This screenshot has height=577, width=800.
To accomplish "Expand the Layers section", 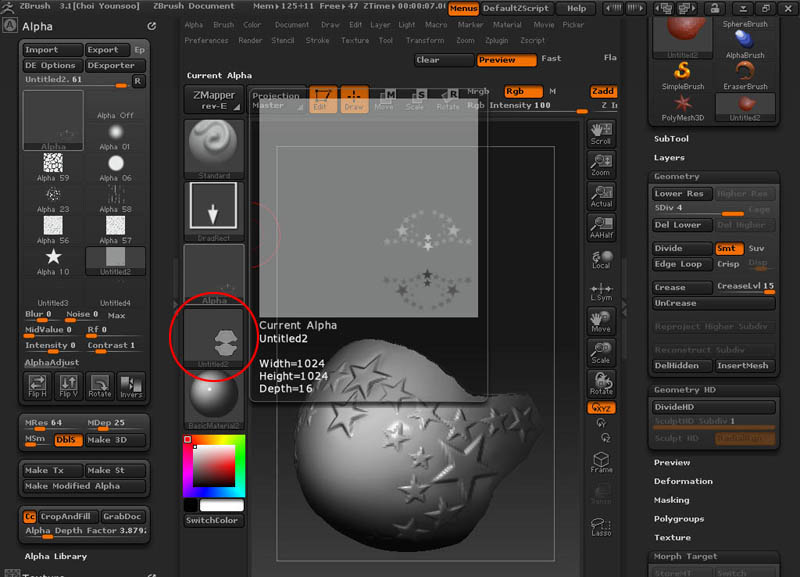I will [x=669, y=158].
